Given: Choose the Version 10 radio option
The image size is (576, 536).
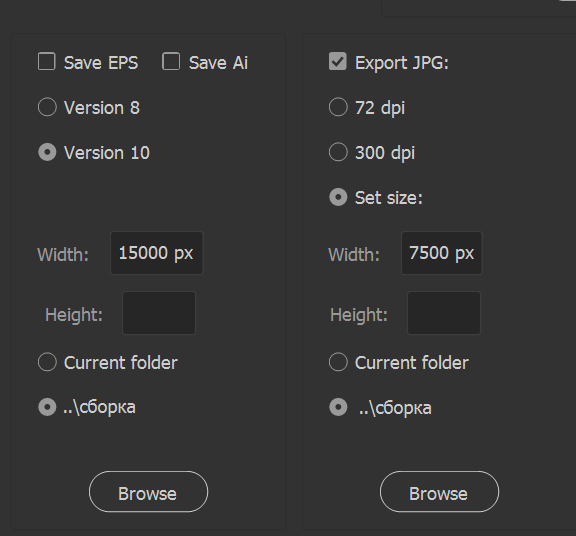Looking at the screenshot, I should [47, 152].
